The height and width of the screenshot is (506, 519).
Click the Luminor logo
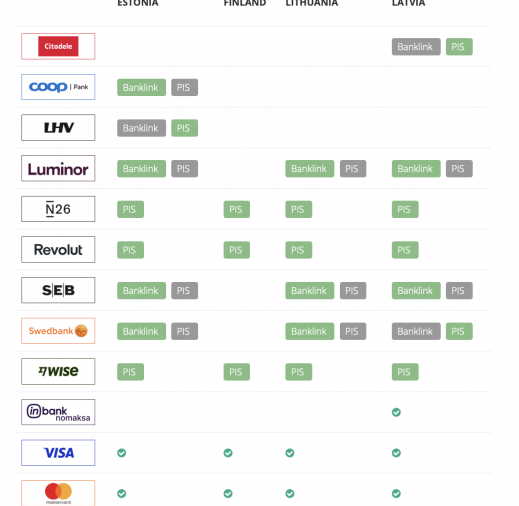[58, 168]
